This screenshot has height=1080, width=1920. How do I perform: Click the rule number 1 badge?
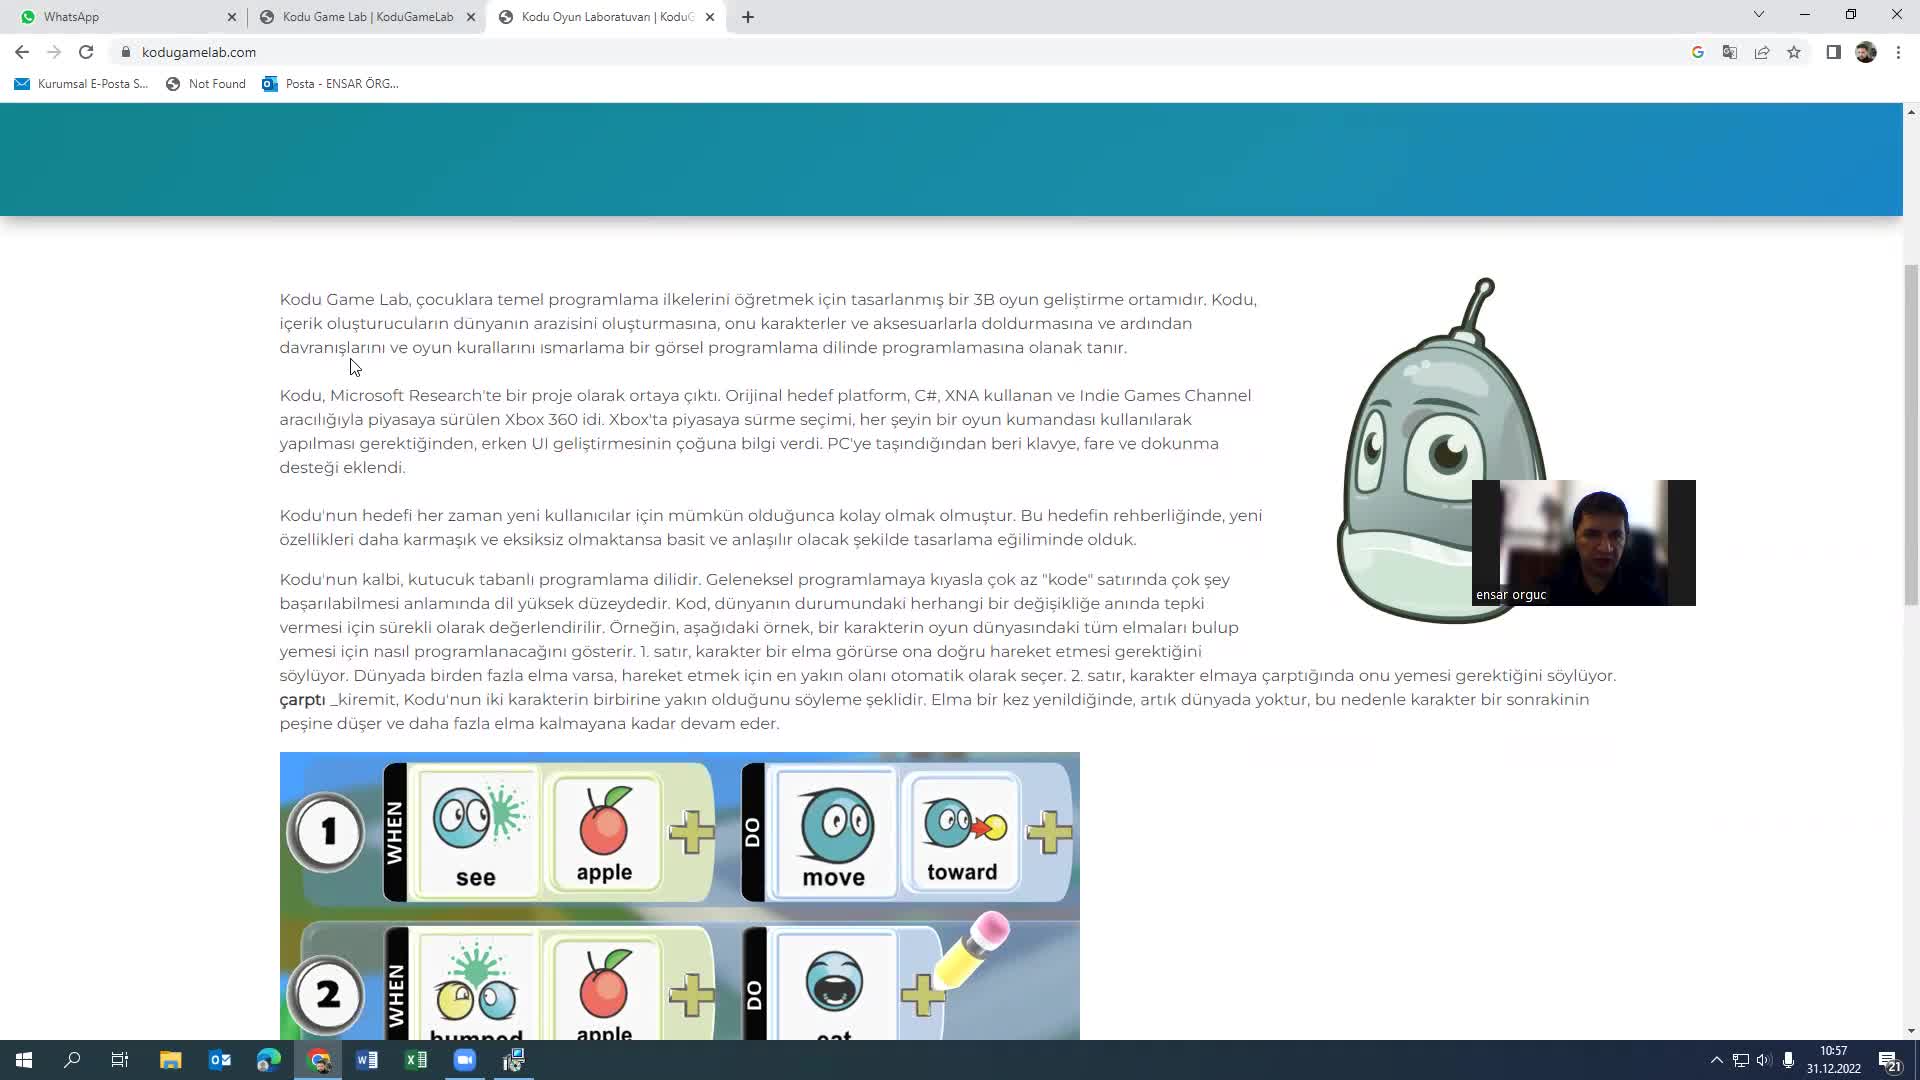click(327, 831)
